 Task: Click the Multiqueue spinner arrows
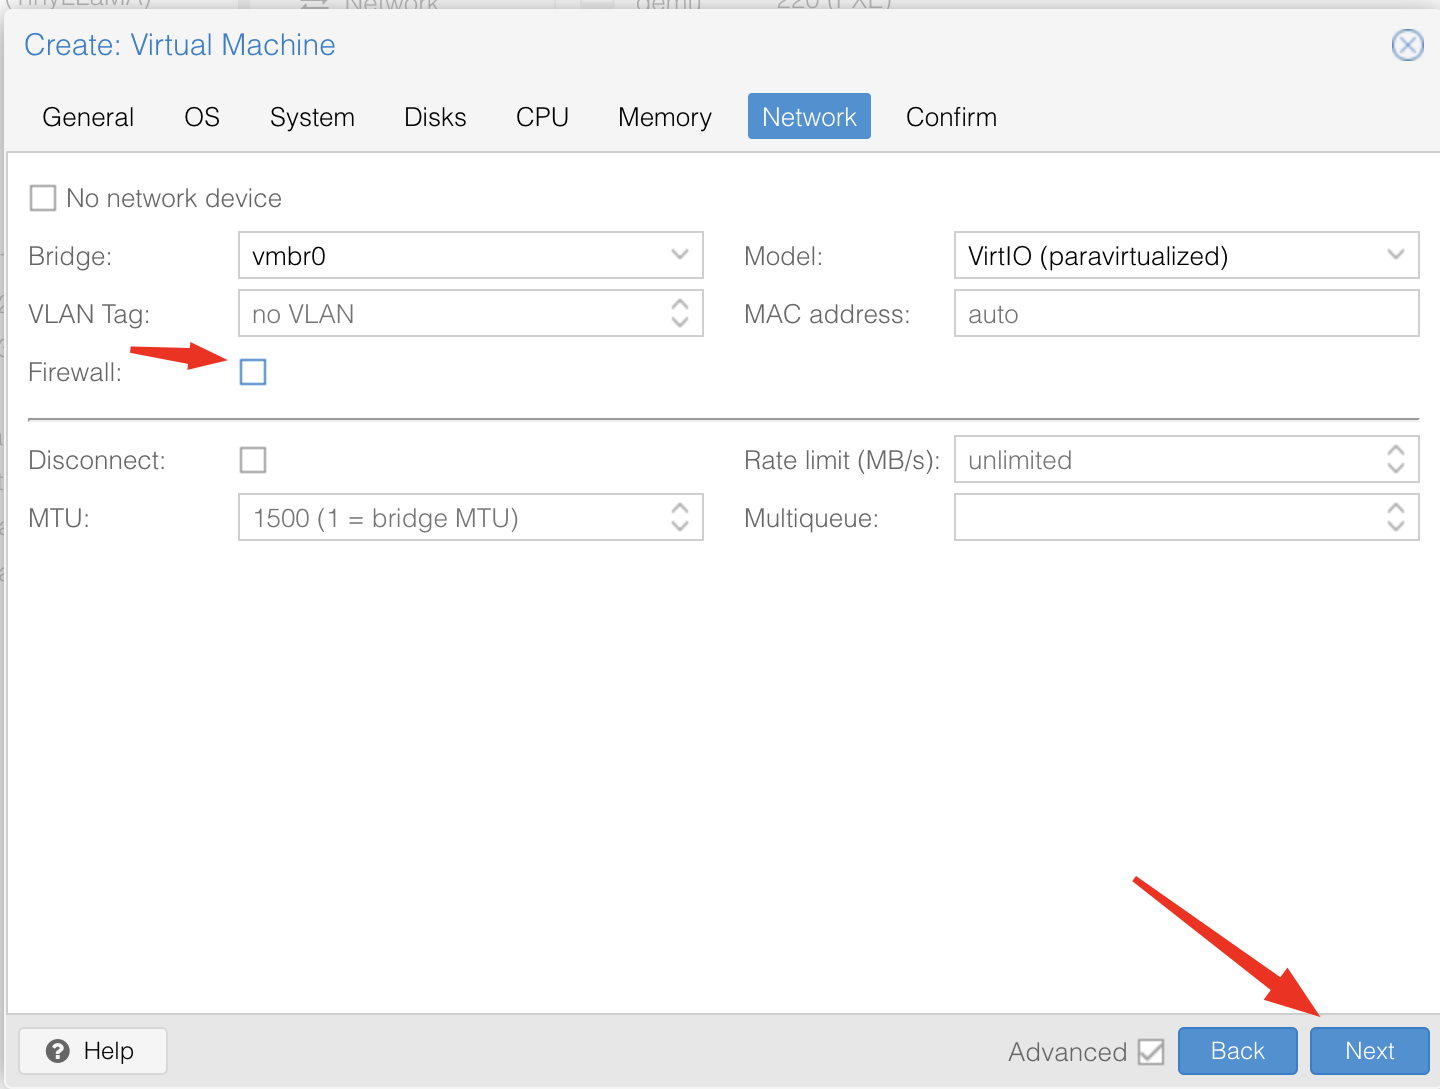[1396, 518]
